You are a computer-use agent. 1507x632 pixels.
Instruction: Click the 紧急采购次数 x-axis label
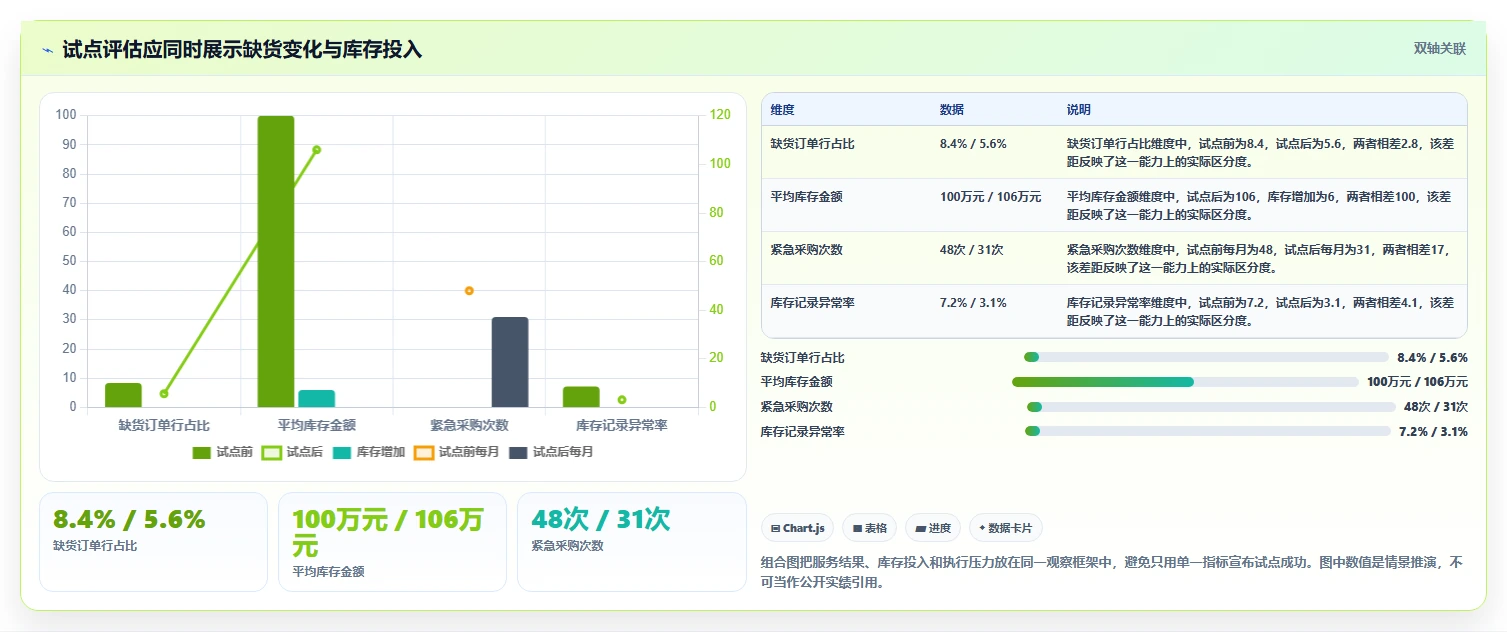469,425
